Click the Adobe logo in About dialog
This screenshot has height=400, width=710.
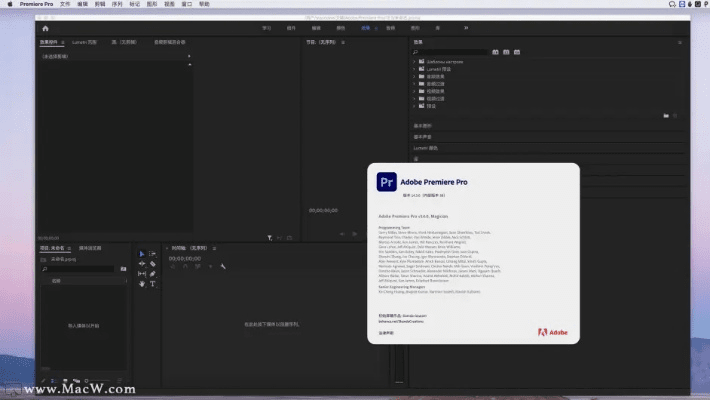tap(553, 333)
